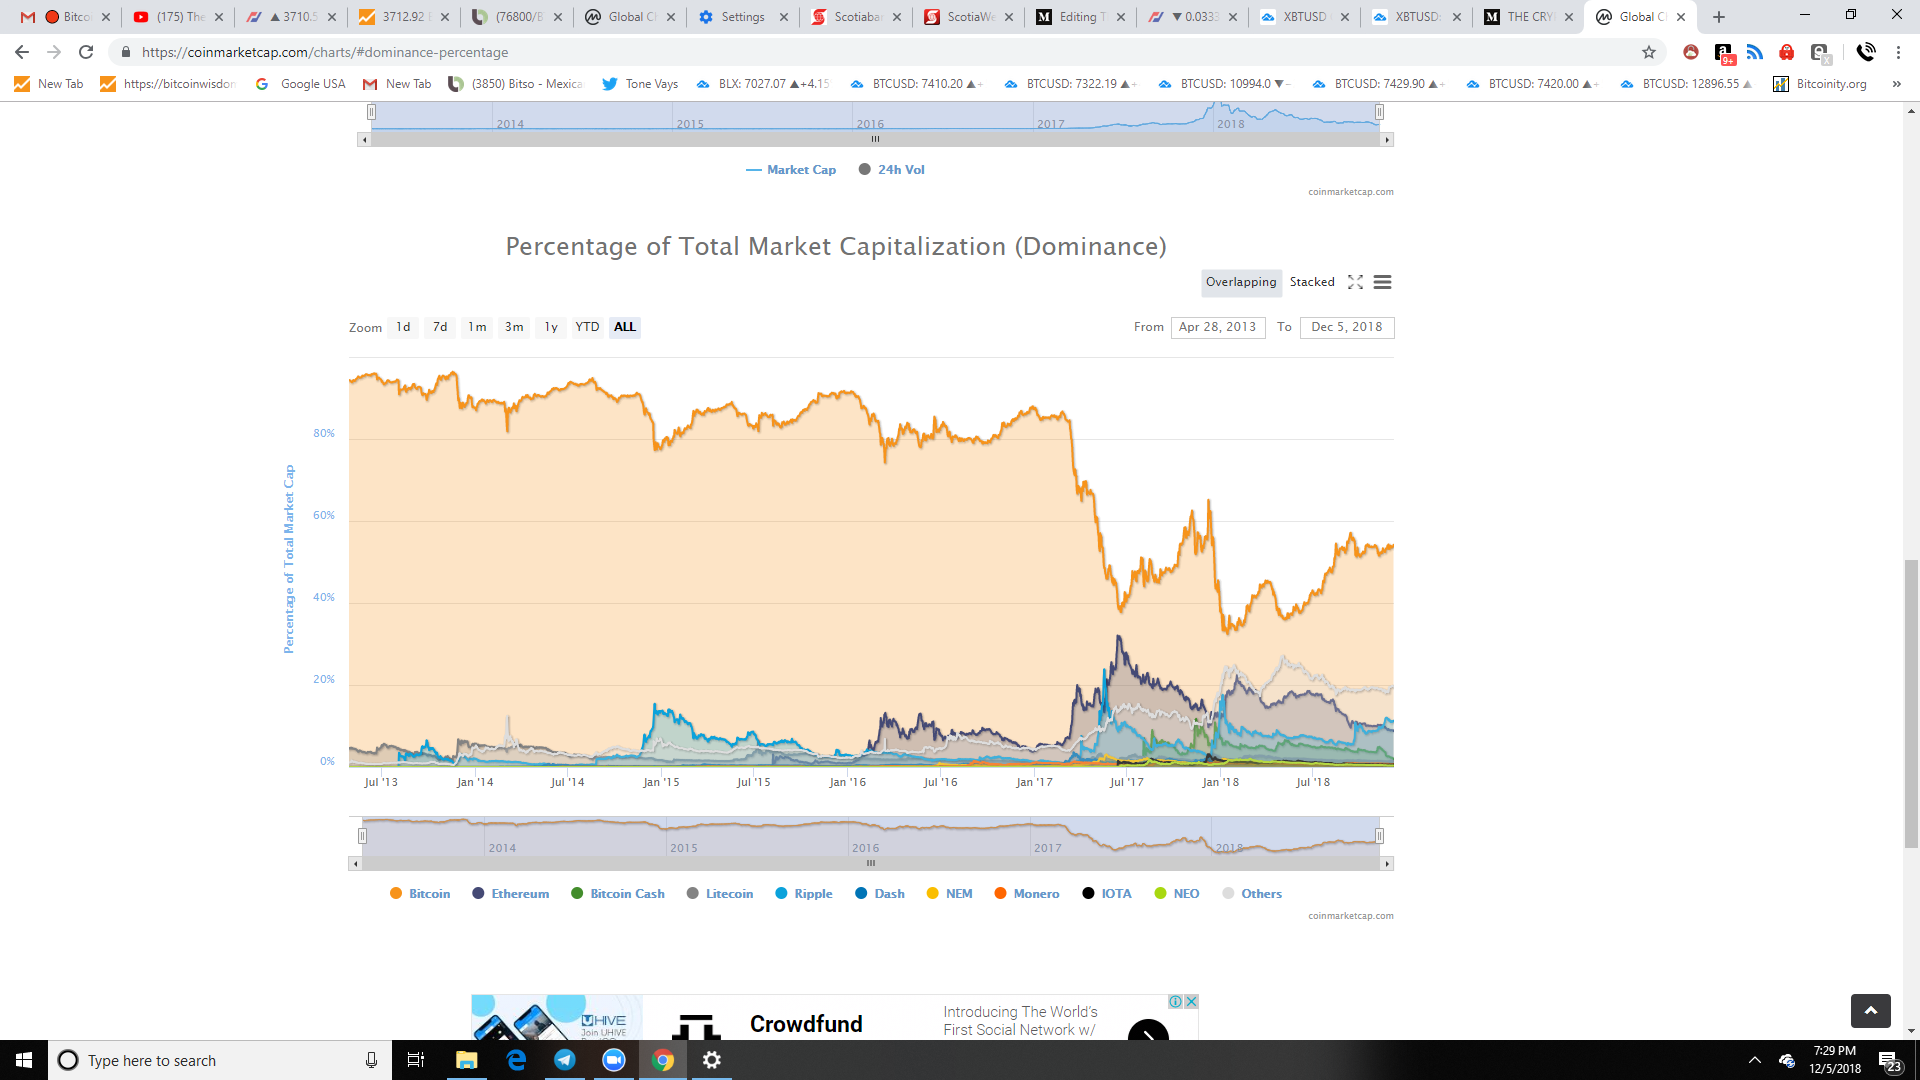Image resolution: width=1920 pixels, height=1080 pixels.
Task: Toggle Market Cap series in upper legend
Action: point(791,170)
